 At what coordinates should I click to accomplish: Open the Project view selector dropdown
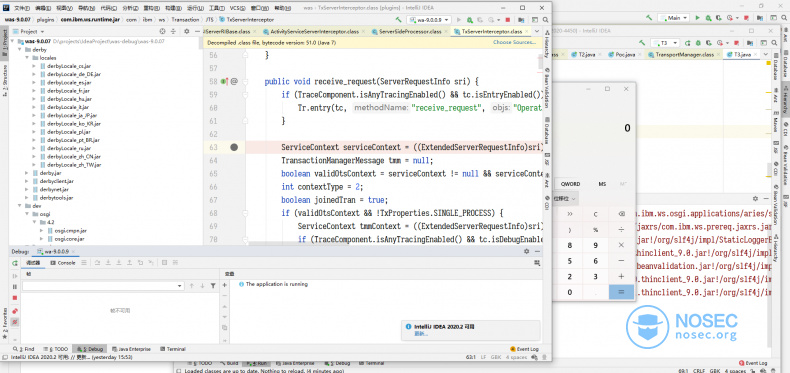pos(29,31)
